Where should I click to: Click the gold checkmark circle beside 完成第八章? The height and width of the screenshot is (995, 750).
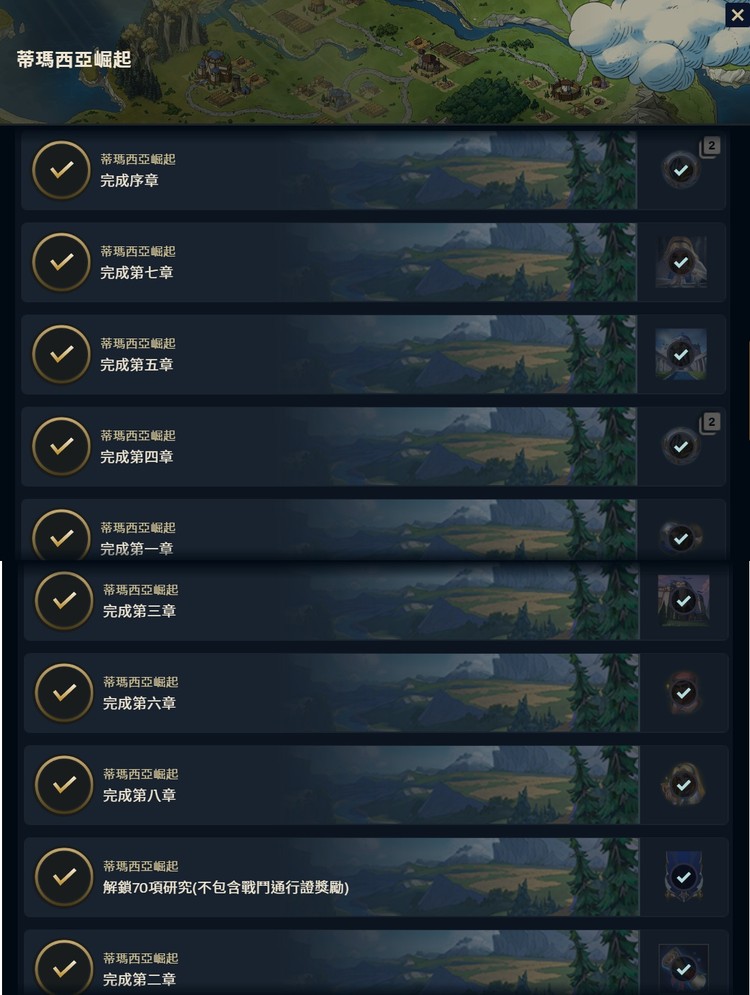click(x=64, y=784)
